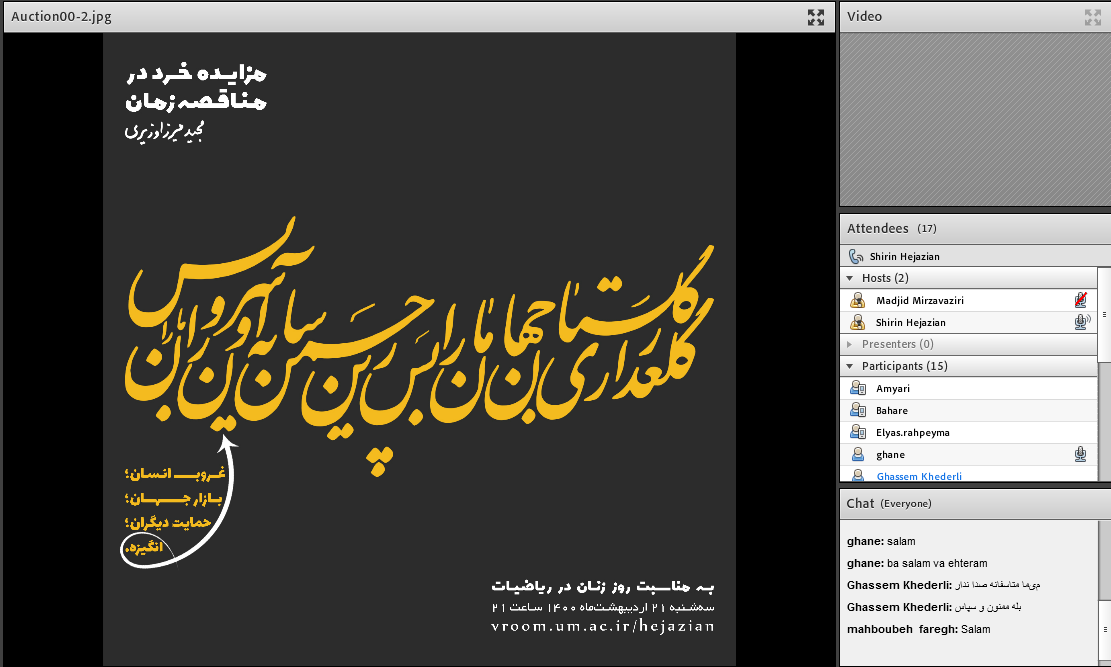Click the muted microphone icon beside Madjid Mirzavaziri
Viewport: 1111px width, 667px height.
click(1080, 300)
